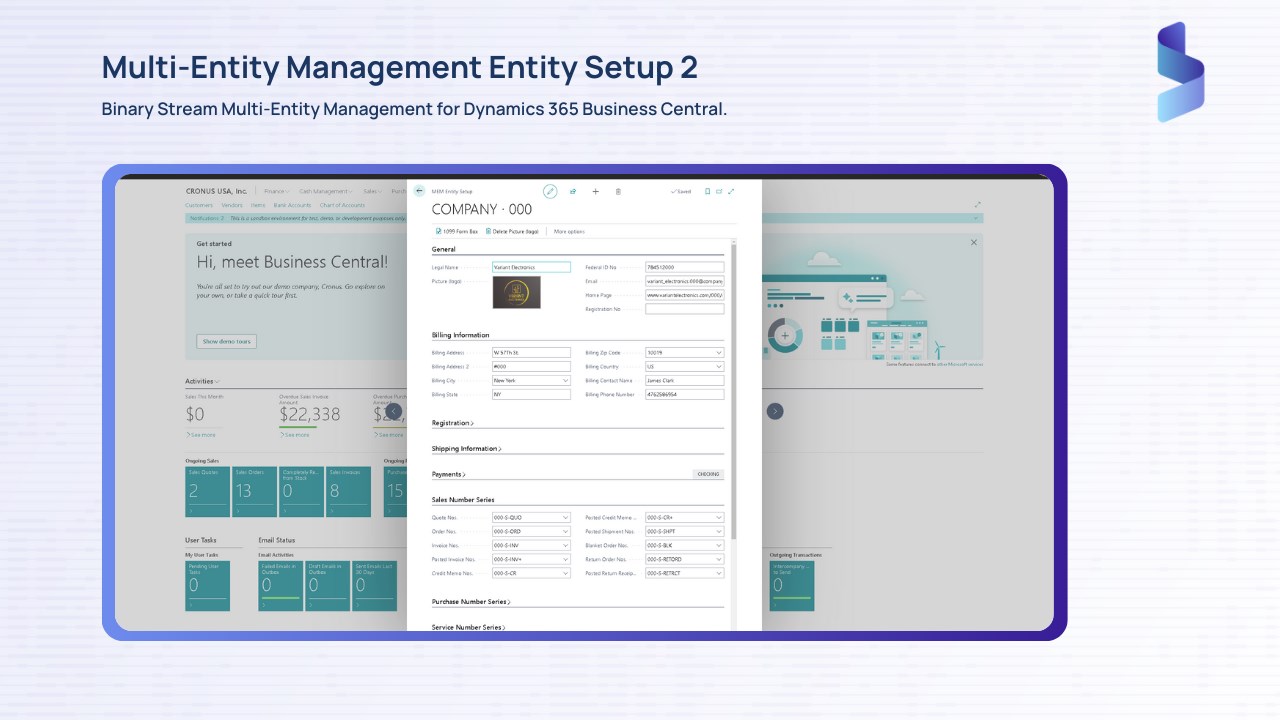Create a new record with the plus icon
The width and height of the screenshot is (1280, 720).
point(596,192)
